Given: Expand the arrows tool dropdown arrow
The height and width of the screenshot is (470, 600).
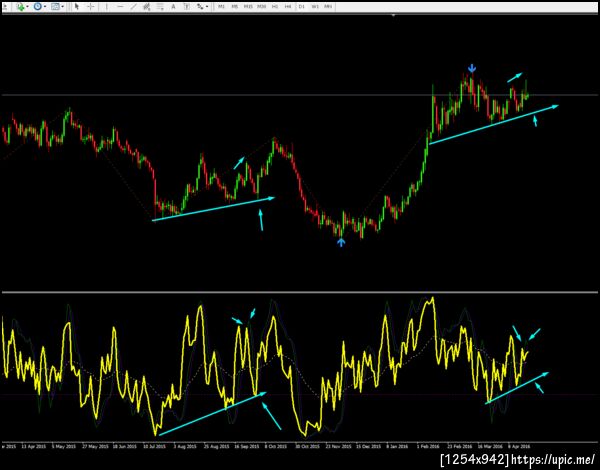Looking at the screenshot, I should [207, 7].
